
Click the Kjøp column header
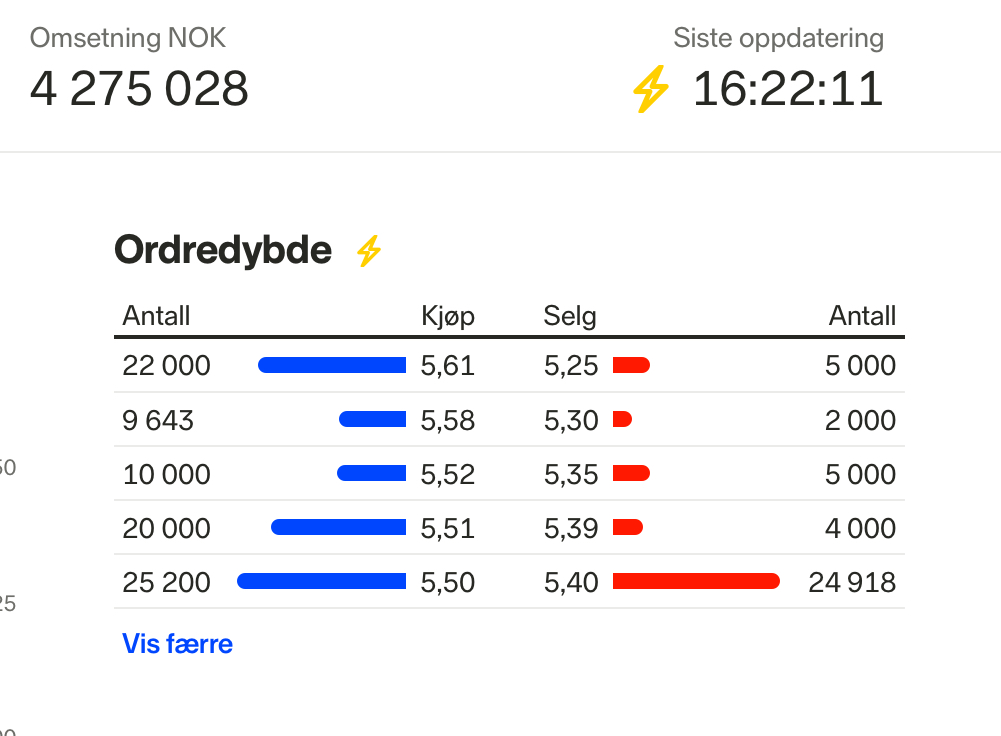pos(447,317)
